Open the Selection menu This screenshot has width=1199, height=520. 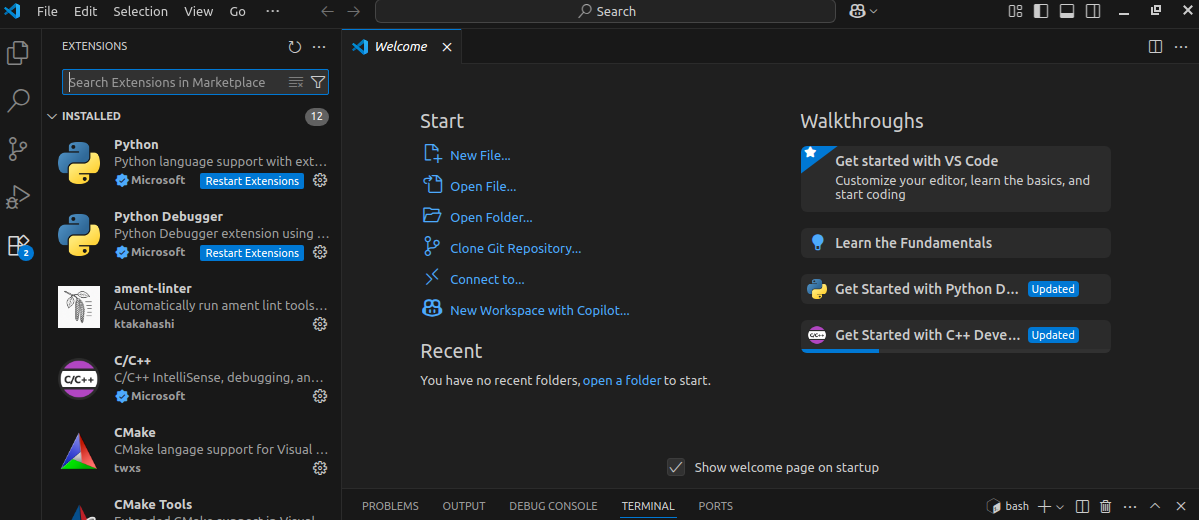pos(141,11)
